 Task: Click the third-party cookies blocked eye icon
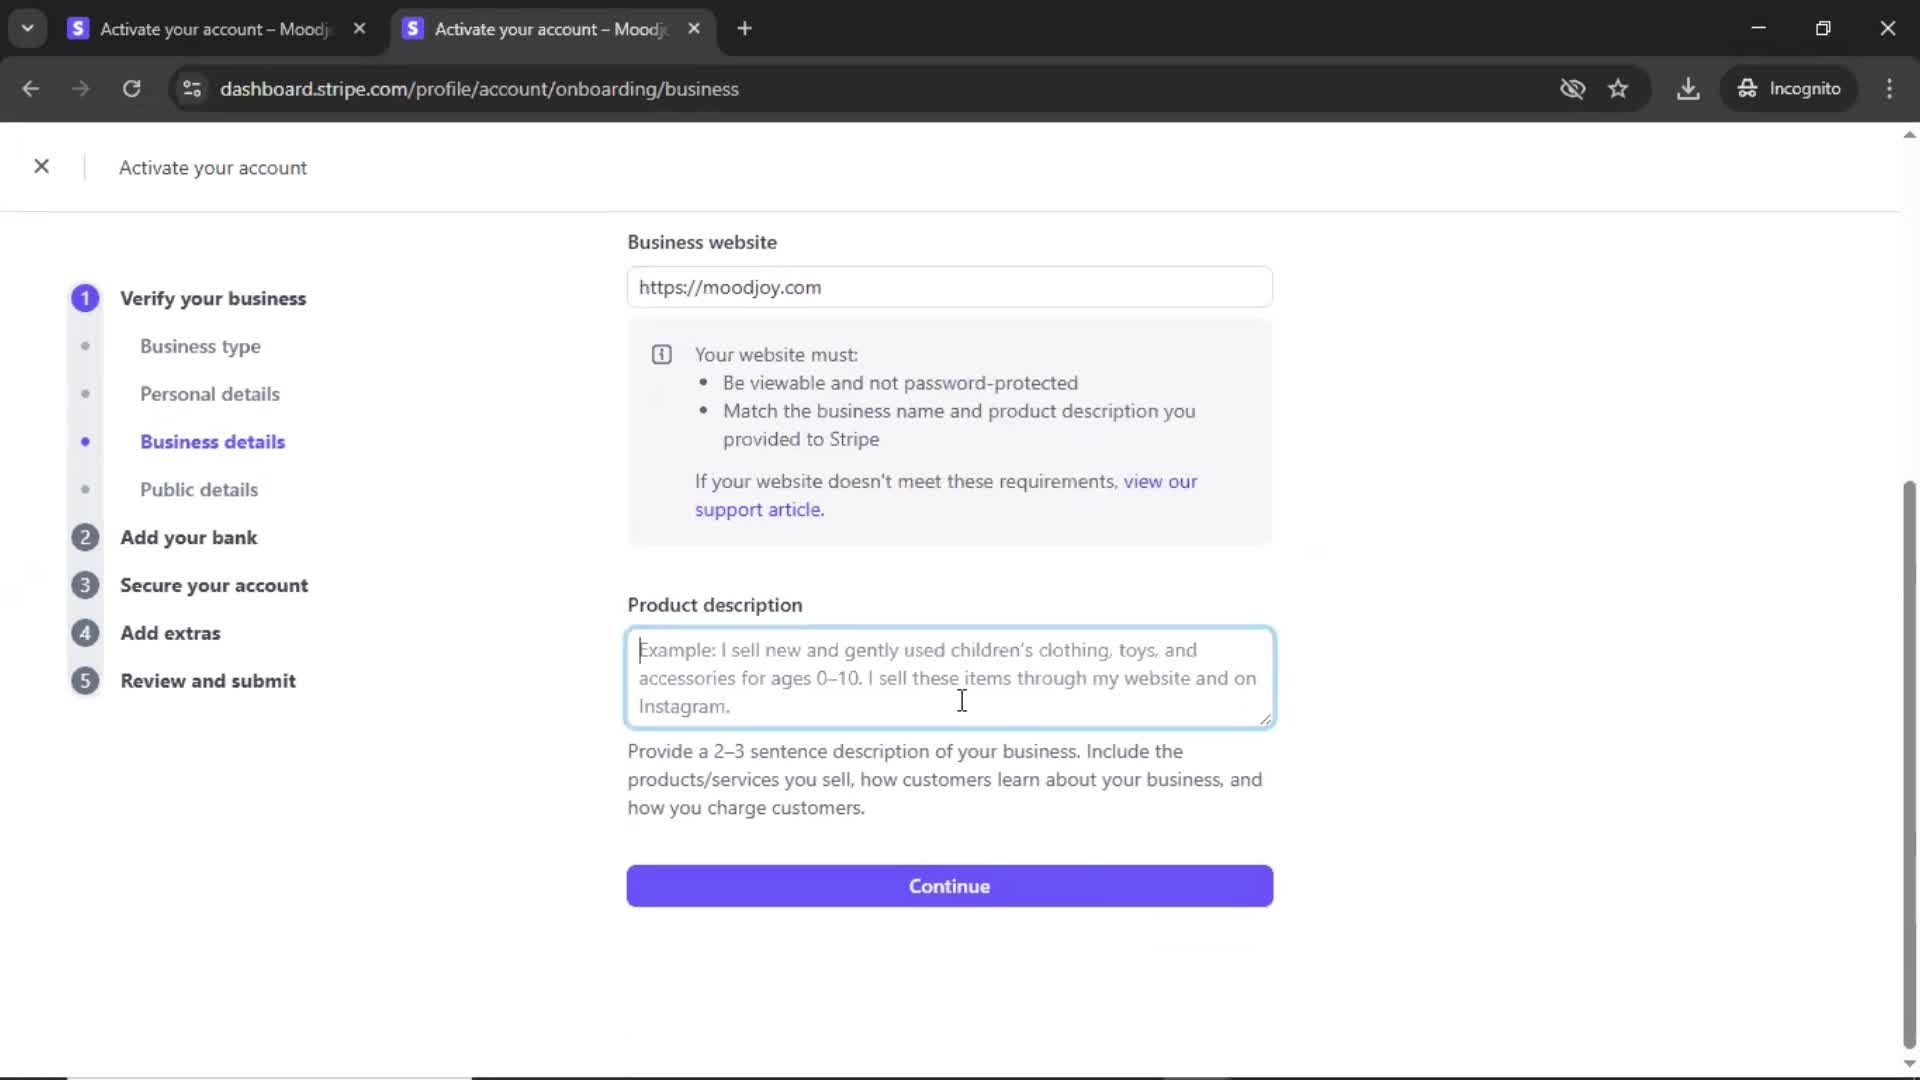click(x=1572, y=89)
